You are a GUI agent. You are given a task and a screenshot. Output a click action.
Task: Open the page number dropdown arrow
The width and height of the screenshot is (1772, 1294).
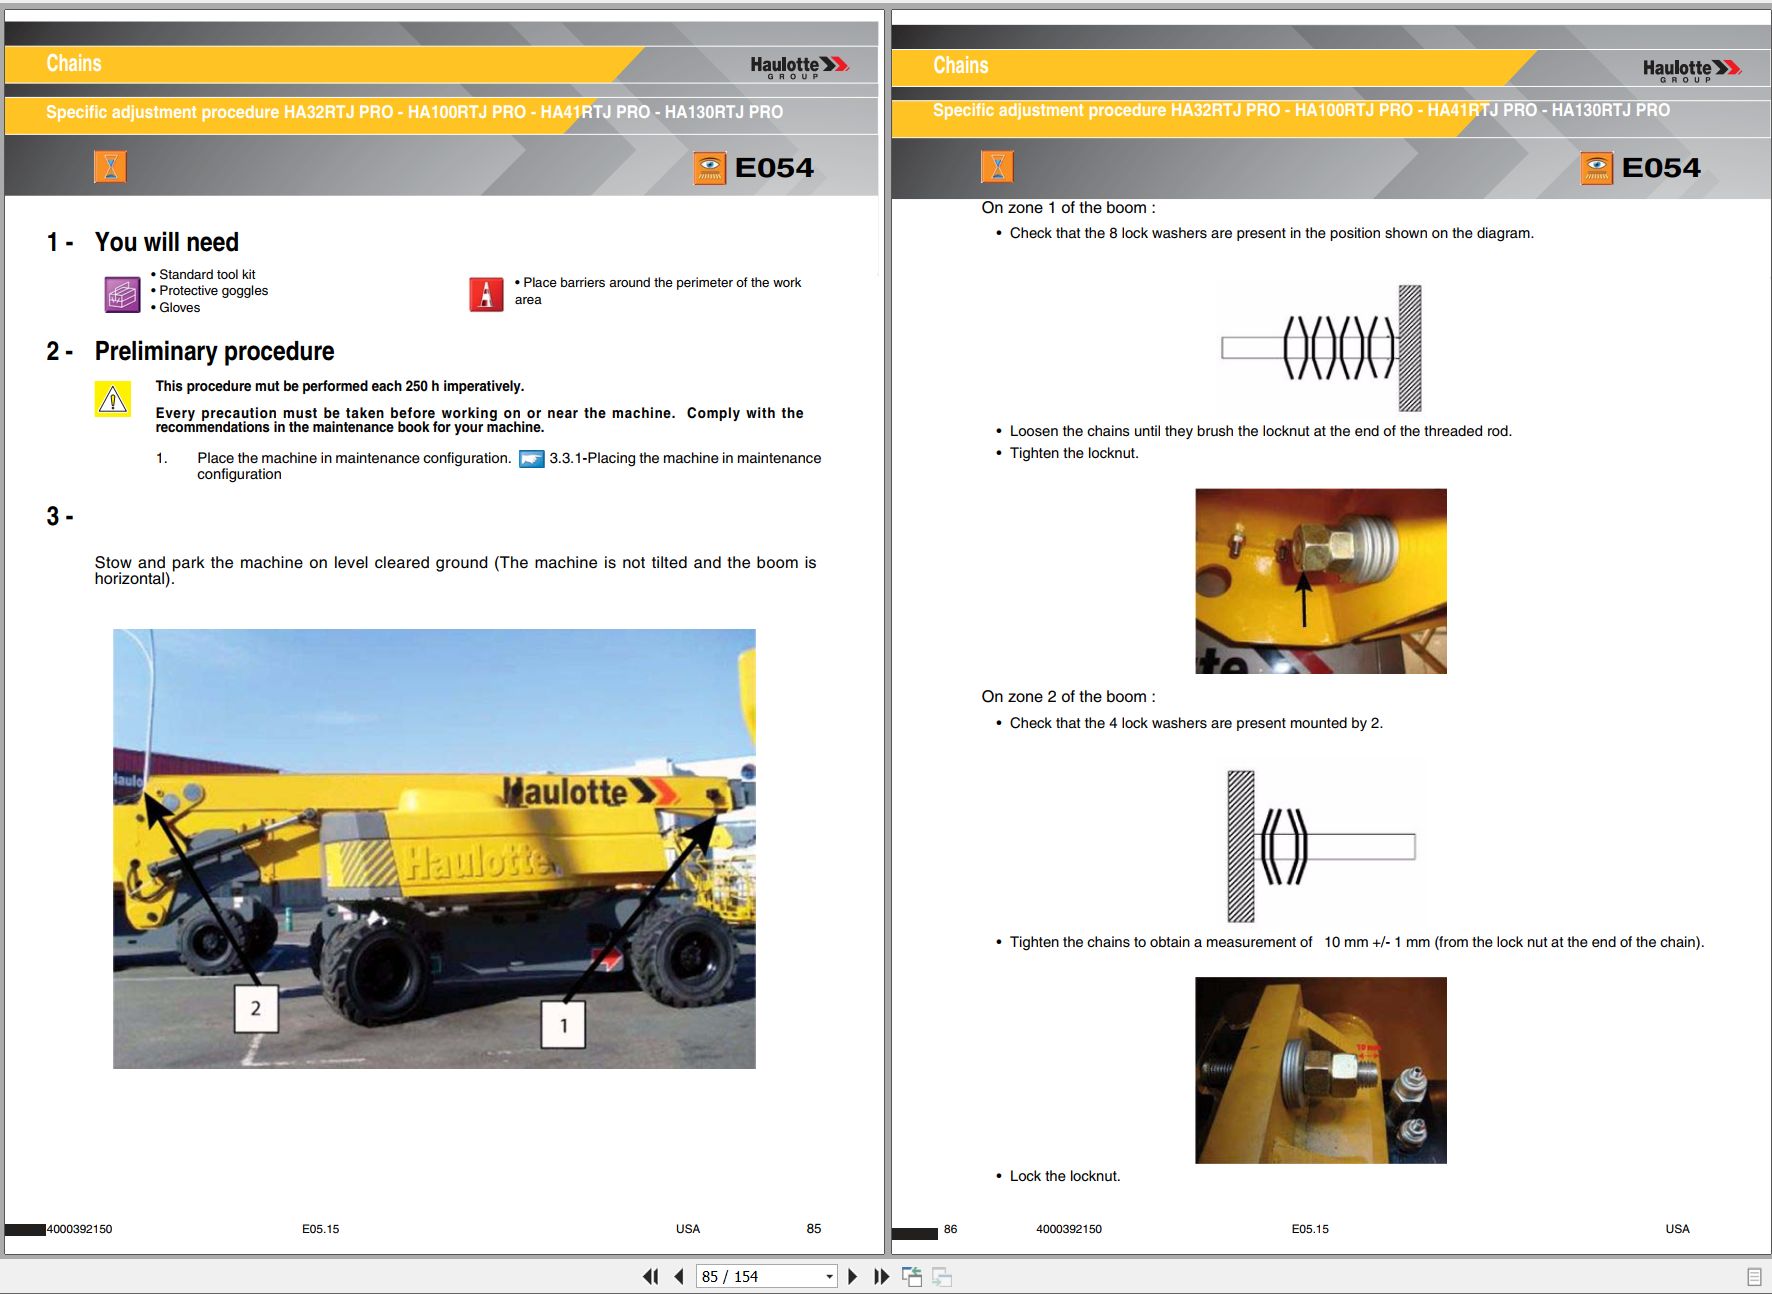click(829, 1277)
